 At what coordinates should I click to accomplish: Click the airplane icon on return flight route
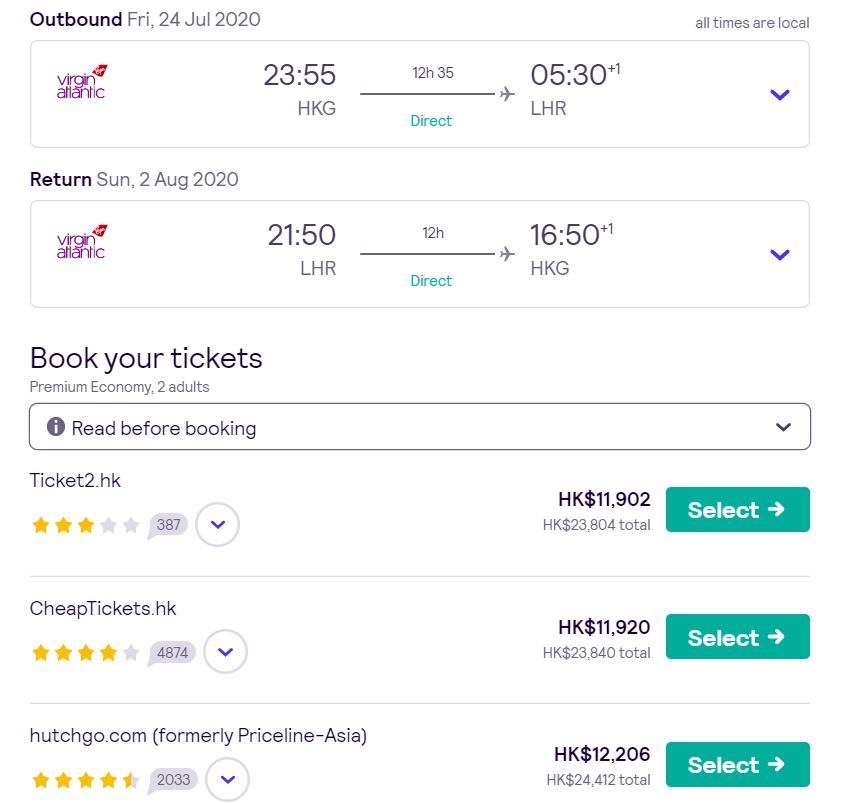point(507,254)
